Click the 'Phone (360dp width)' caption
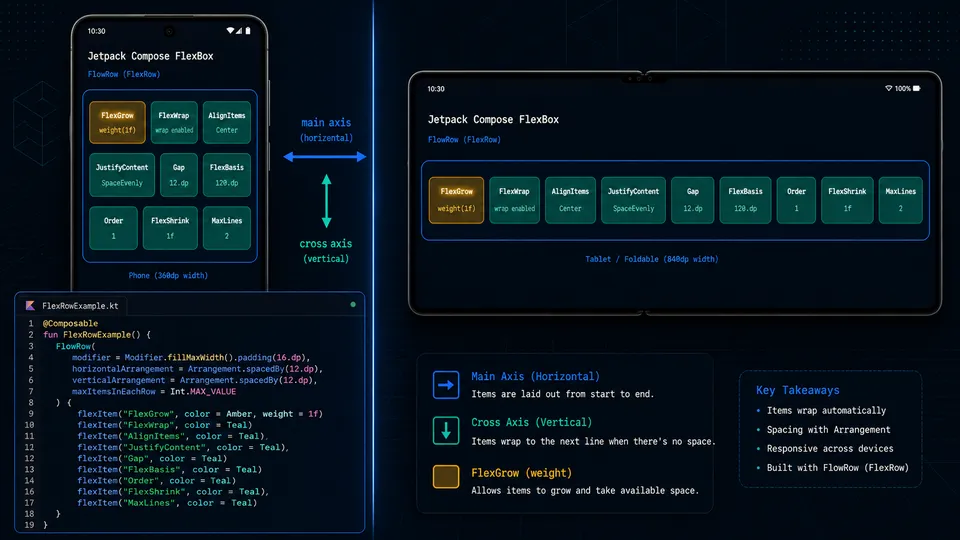This screenshot has width=960, height=540. pos(168,276)
